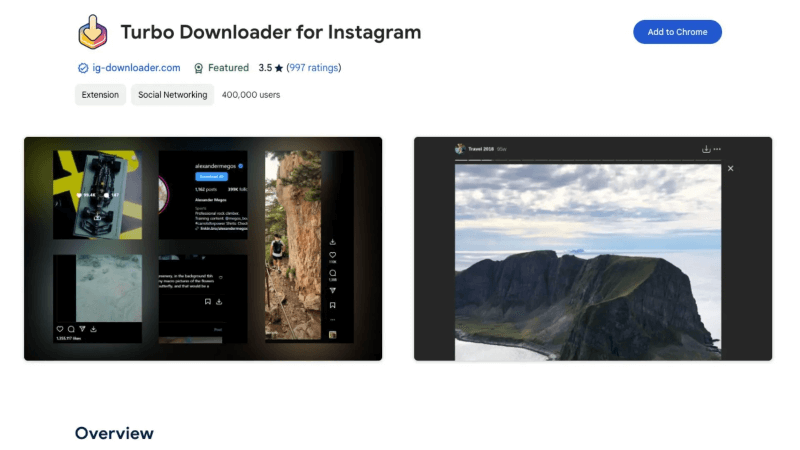Click the Travel 2018 story name
The image size is (800, 450).
tap(481, 149)
